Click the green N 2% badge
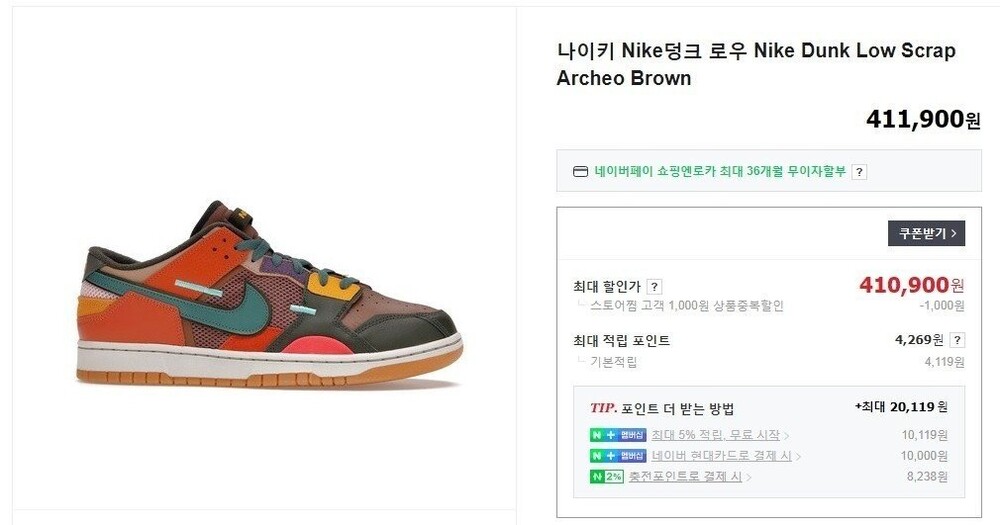 tap(606, 477)
